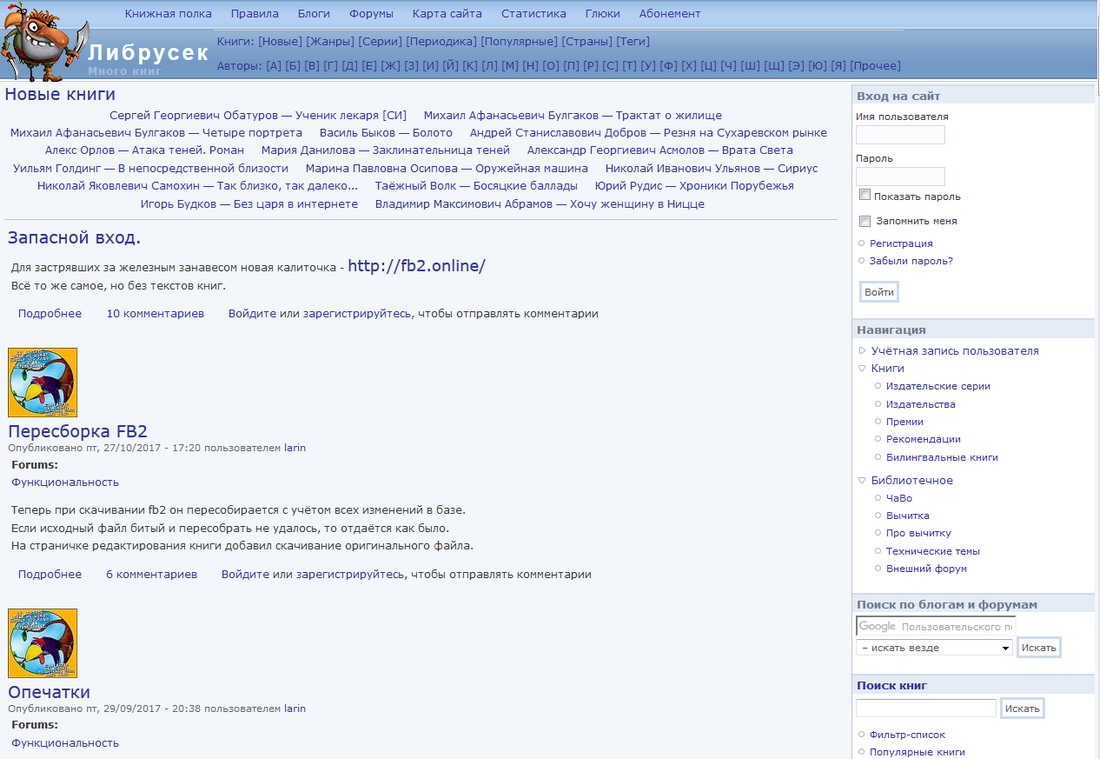Expand Учётная запись пользователя tree arrow
The width and height of the screenshot is (1100, 759).
(862, 351)
